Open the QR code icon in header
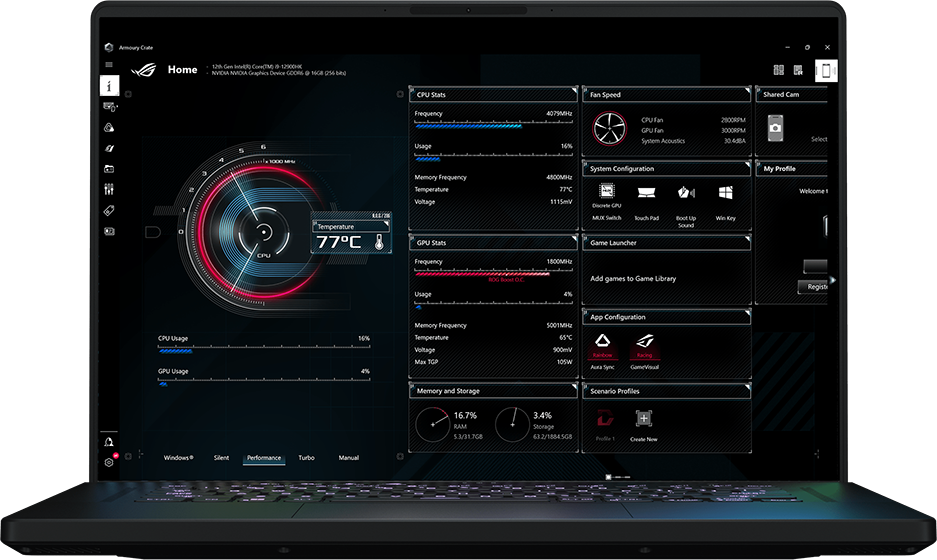Image resolution: width=937 pixels, height=560 pixels. (798, 71)
